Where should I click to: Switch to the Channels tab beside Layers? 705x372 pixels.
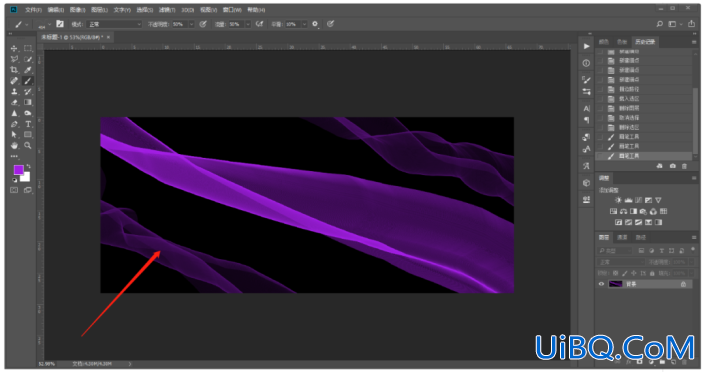click(x=622, y=238)
